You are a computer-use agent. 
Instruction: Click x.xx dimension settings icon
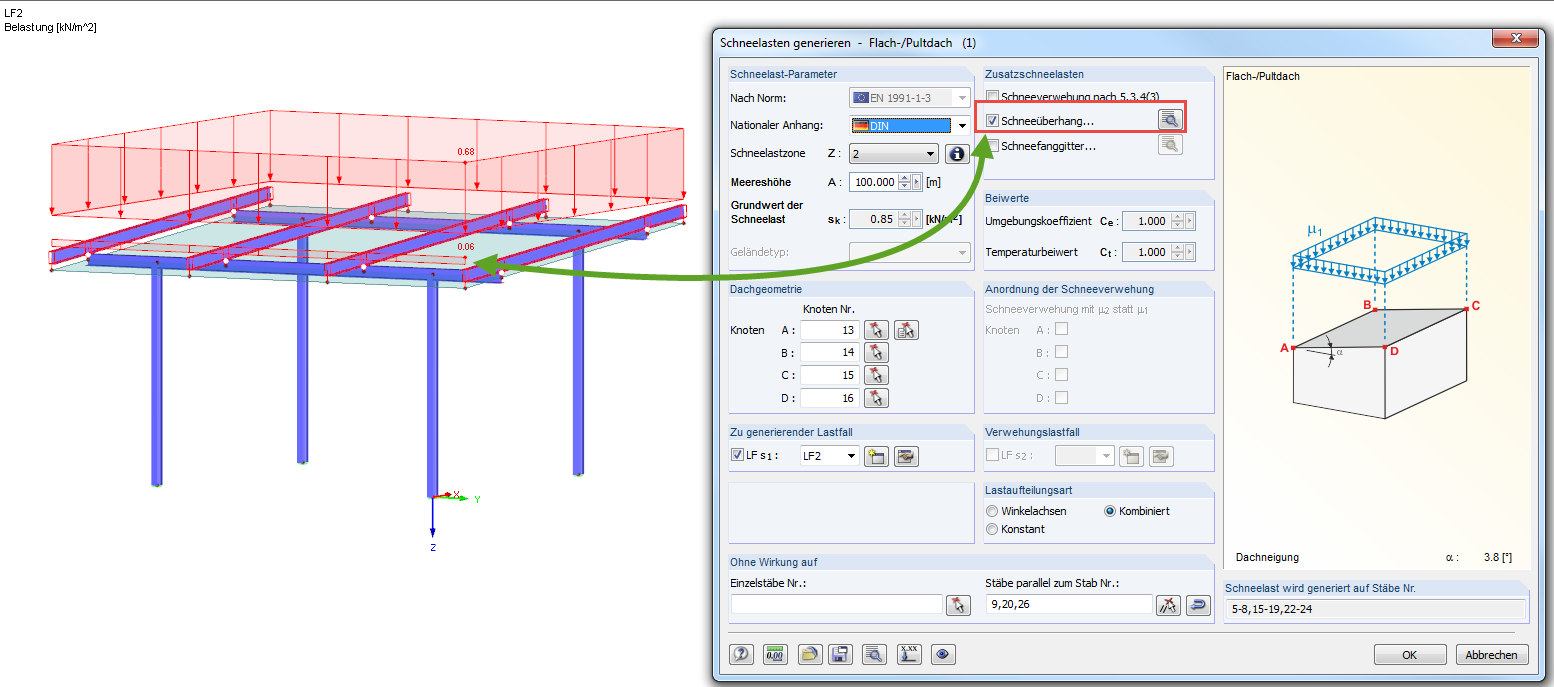[x=908, y=655]
